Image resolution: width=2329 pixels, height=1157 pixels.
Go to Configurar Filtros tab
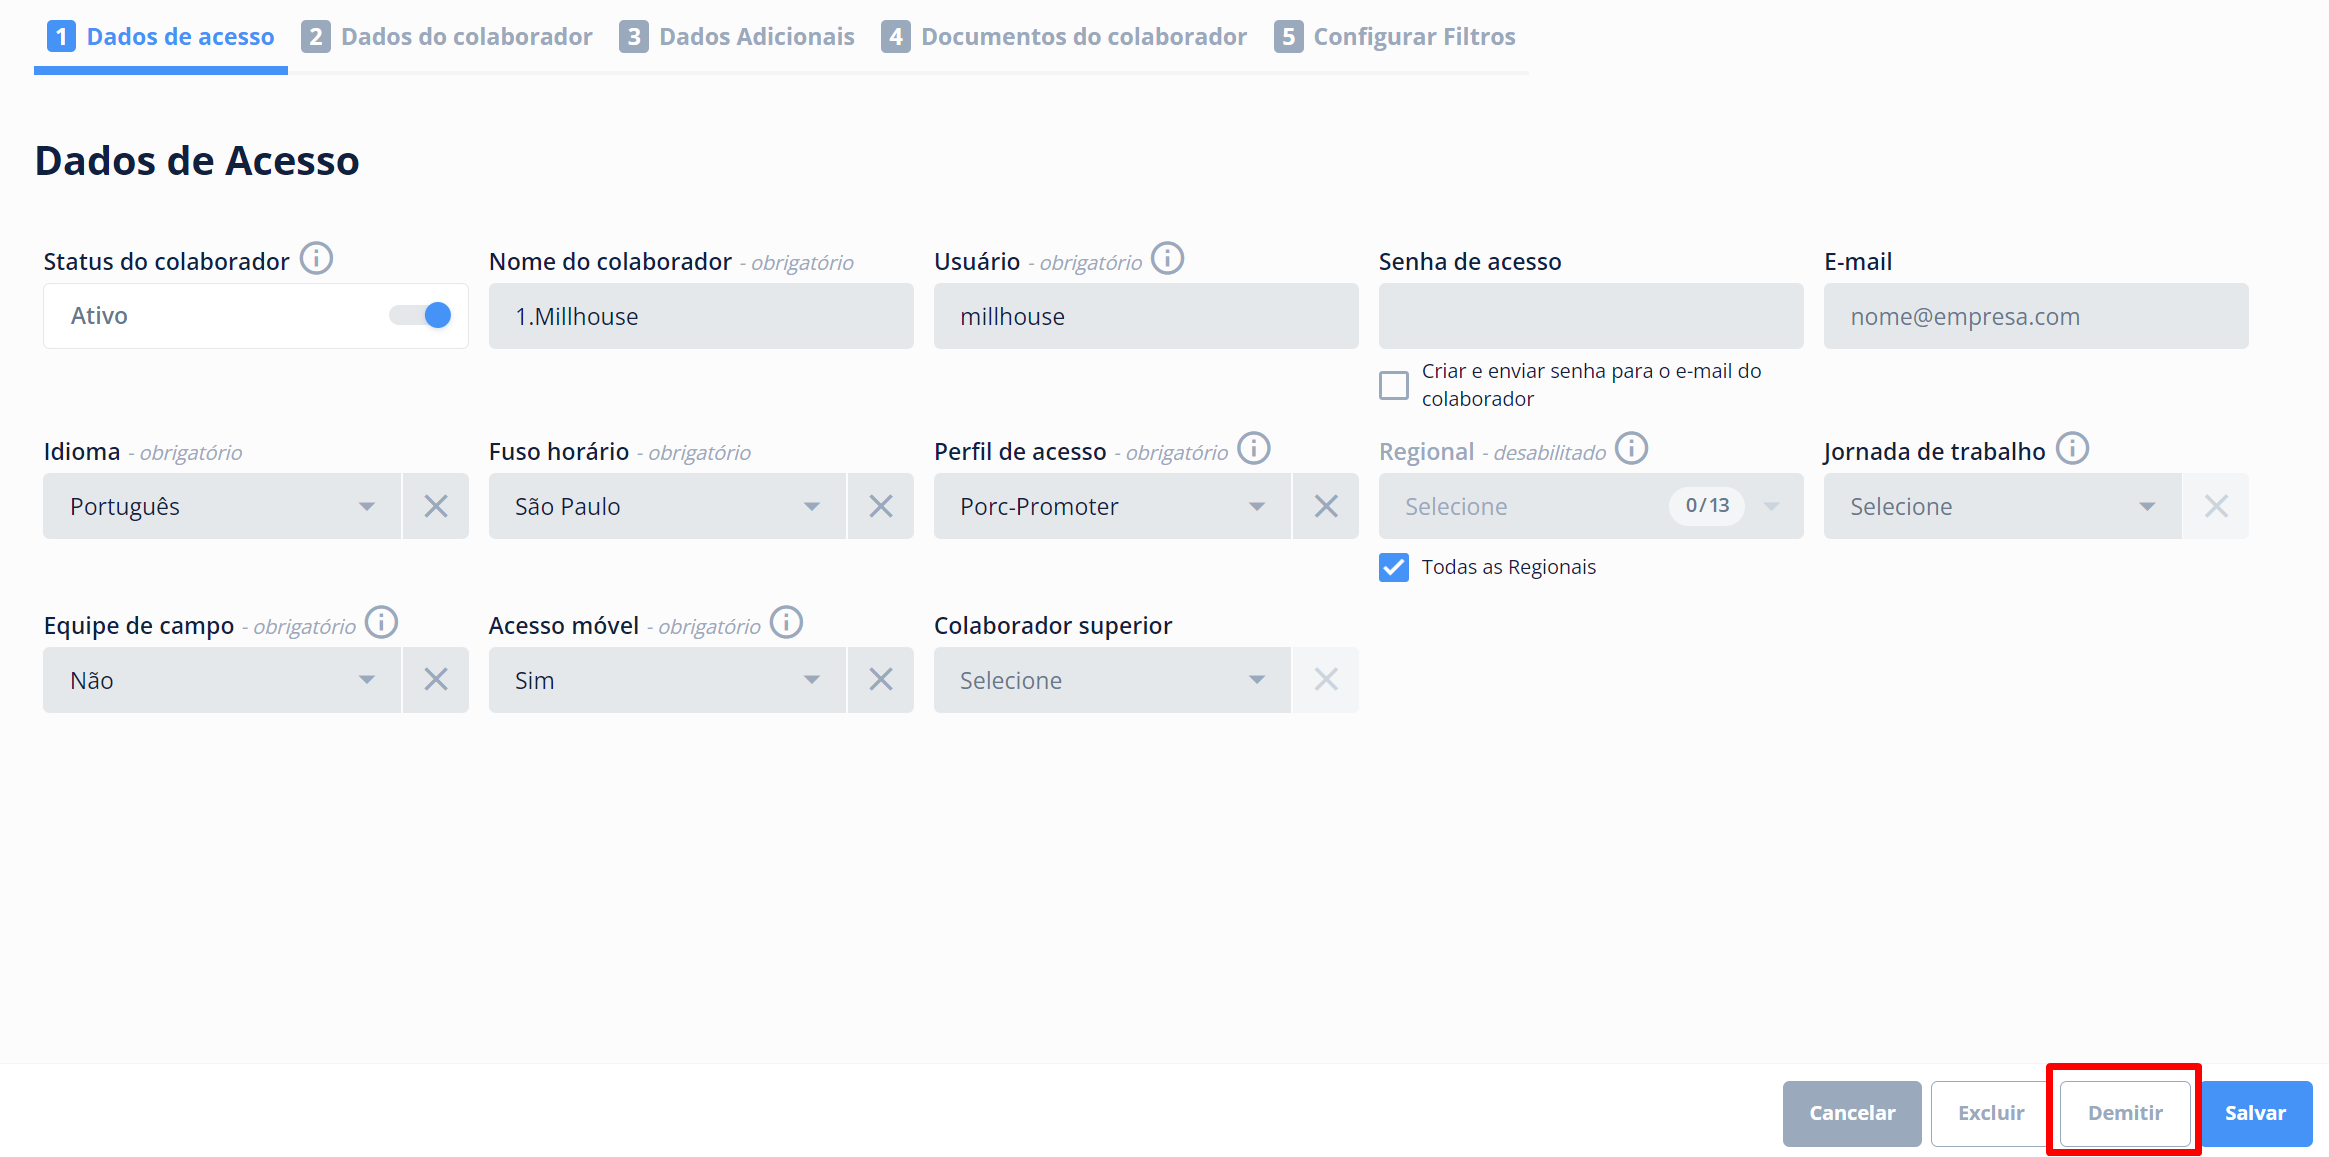1395,37
